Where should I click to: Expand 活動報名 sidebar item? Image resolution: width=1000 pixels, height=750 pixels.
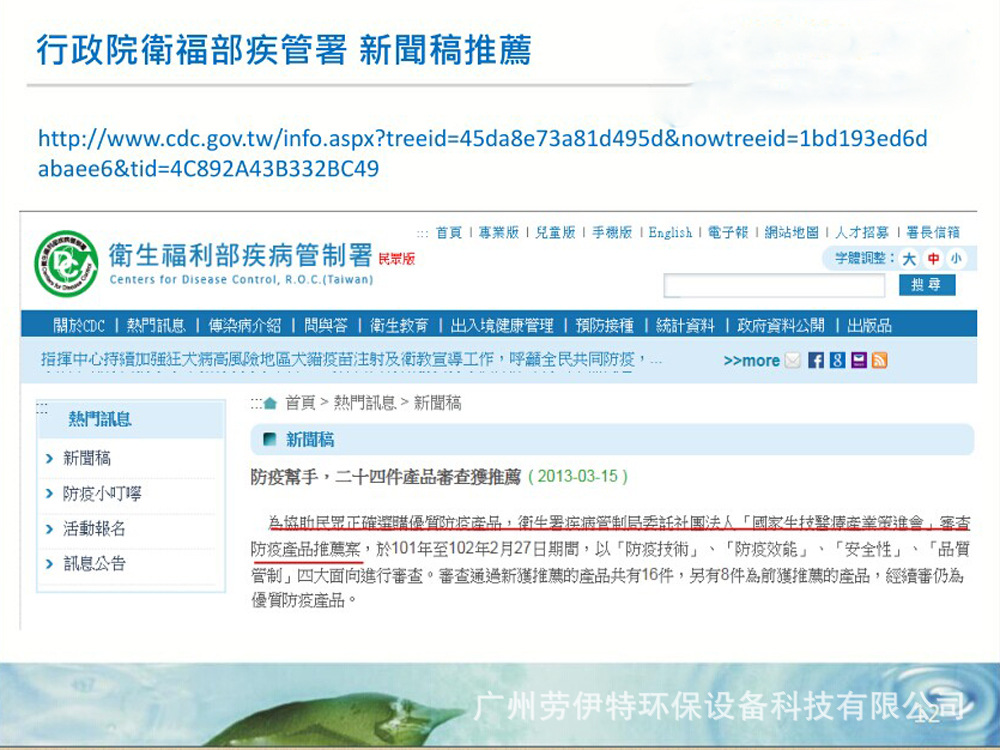[94, 528]
